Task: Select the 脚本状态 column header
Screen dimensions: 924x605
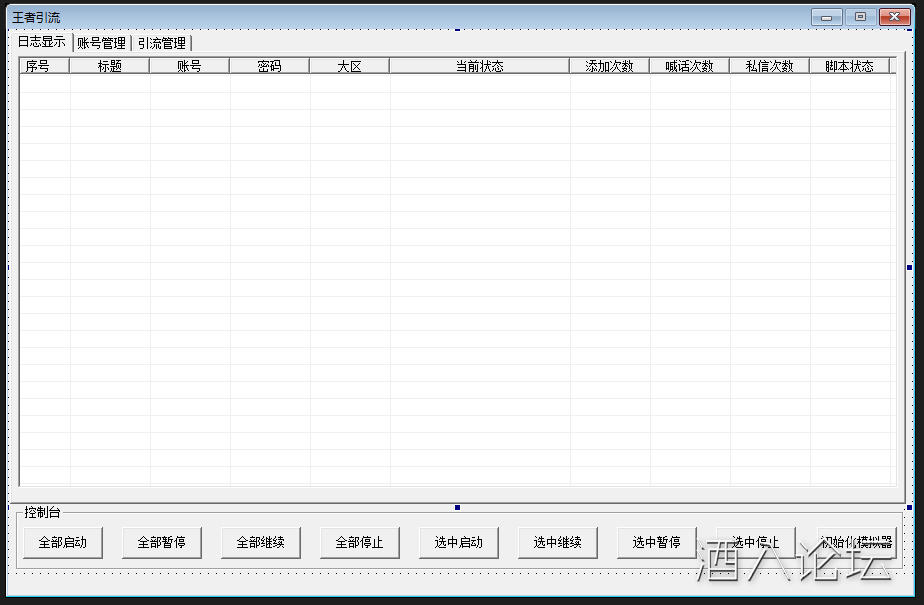Action: [849, 66]
